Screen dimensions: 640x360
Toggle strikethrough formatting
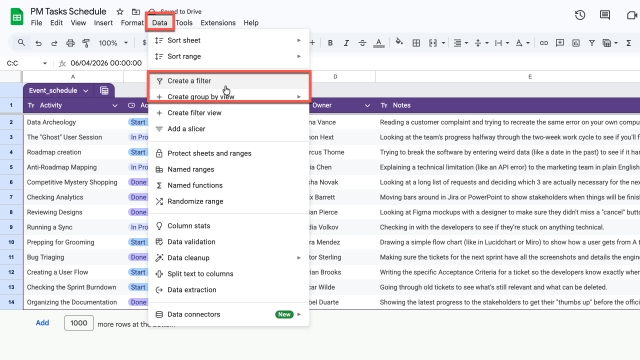[x=362, y=43]
